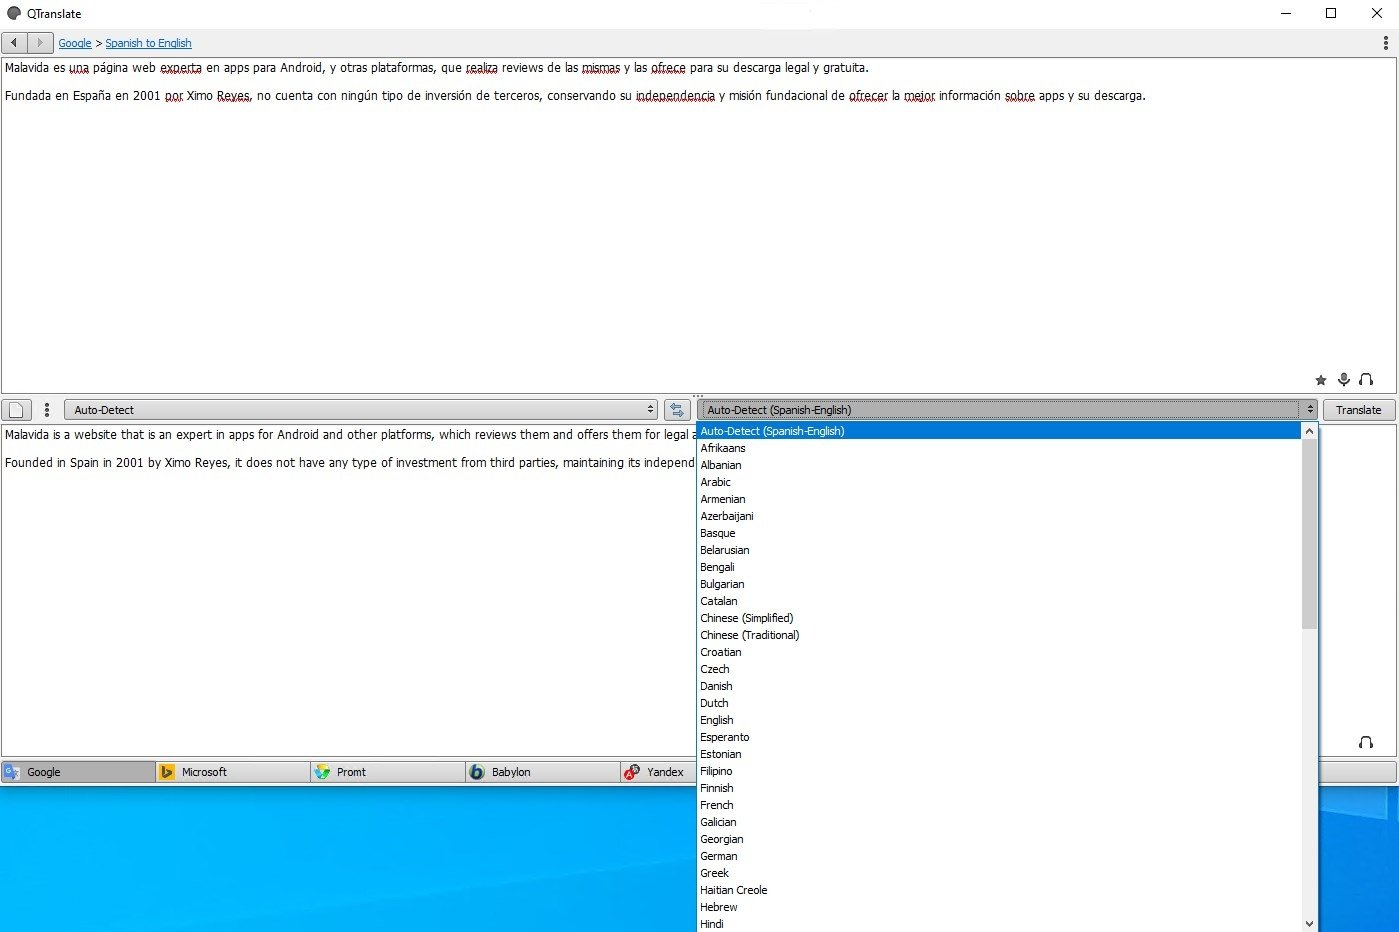The height and width of the screenshot is (932, 1399).
Task: Click the Translate button
Action: coord(1358,410)
